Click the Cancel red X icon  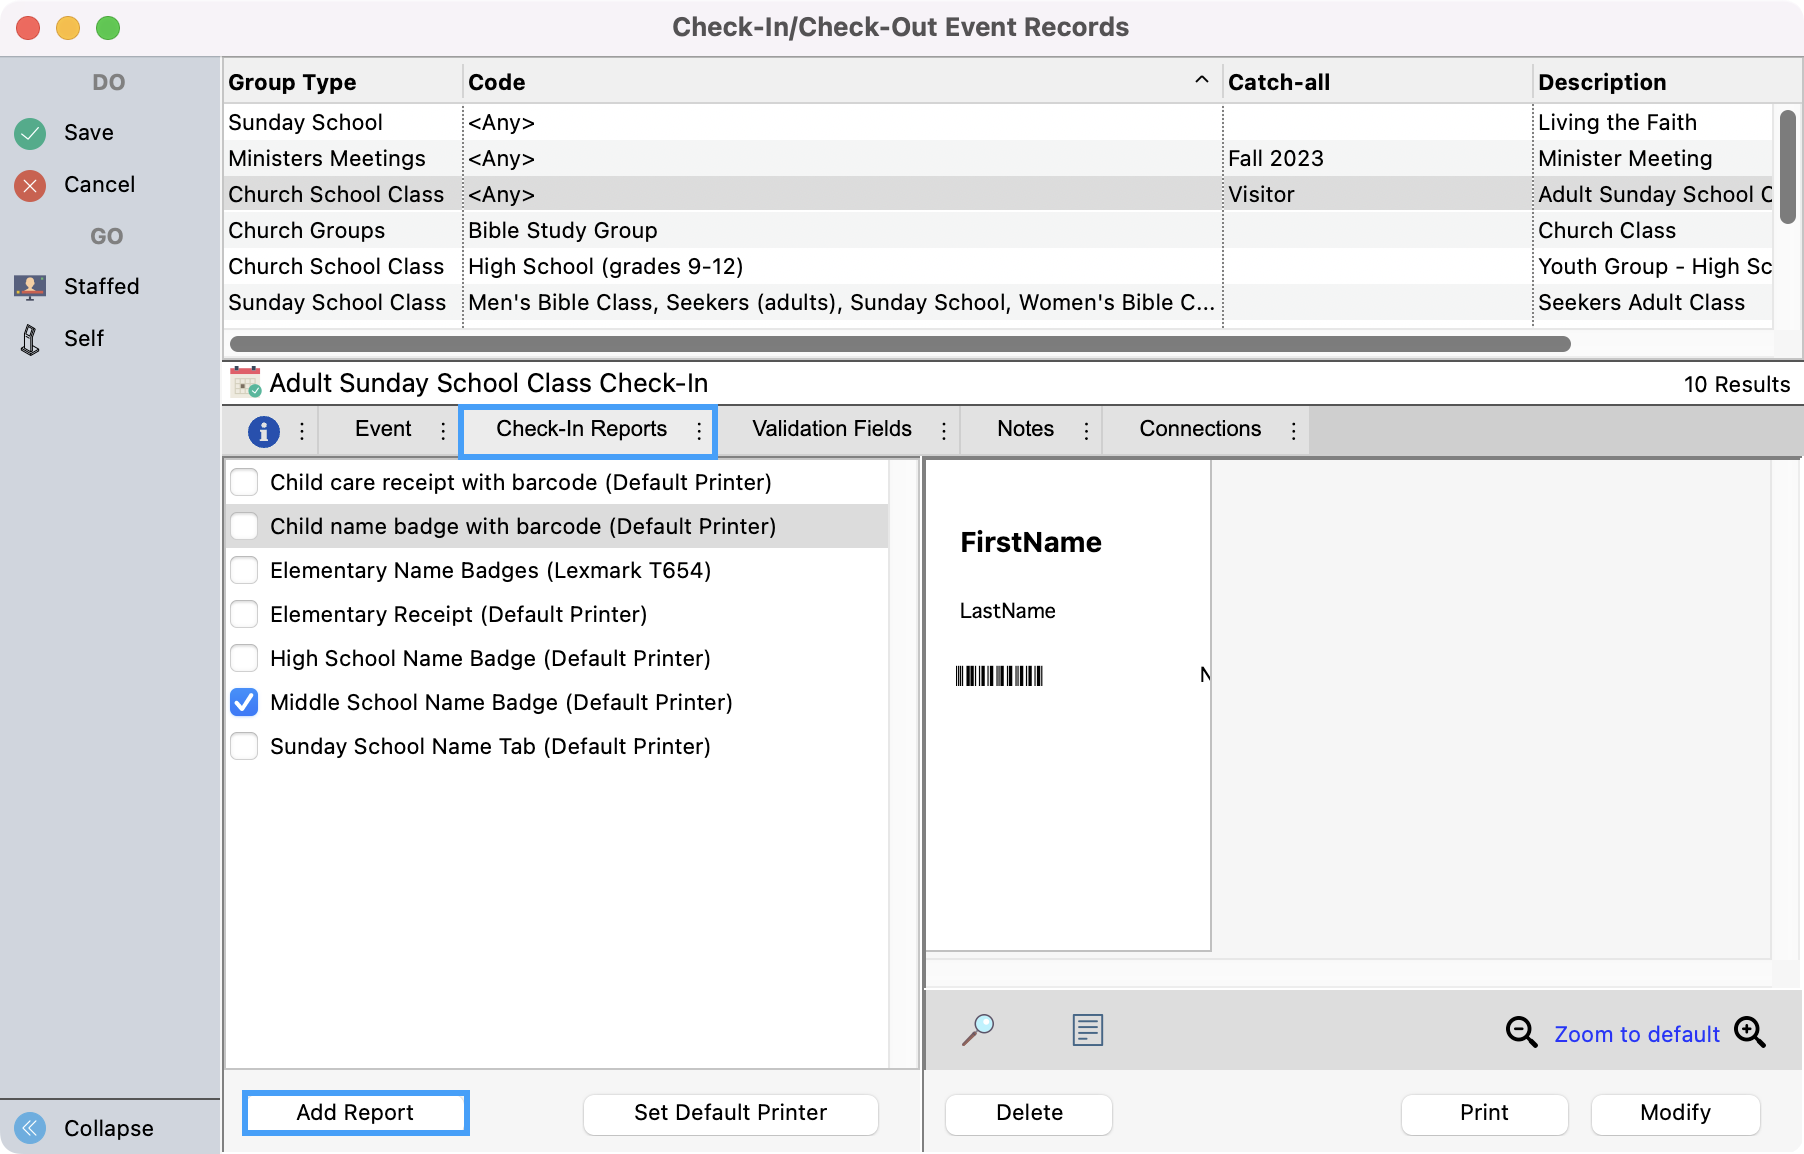coord(29,184)
